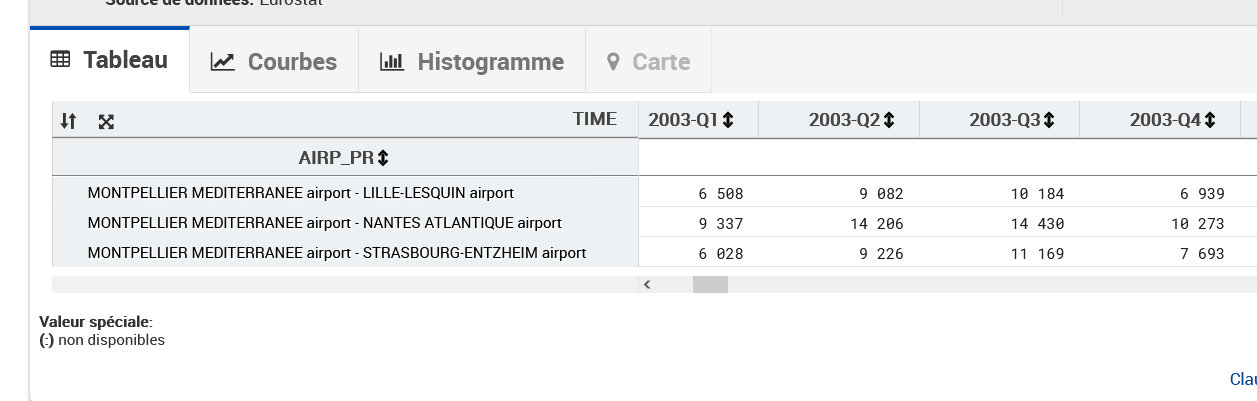The image size is (1257, 401).
Task: Expand table to fullscreen with the arrows icon
Action: click(x=106, y=121)
